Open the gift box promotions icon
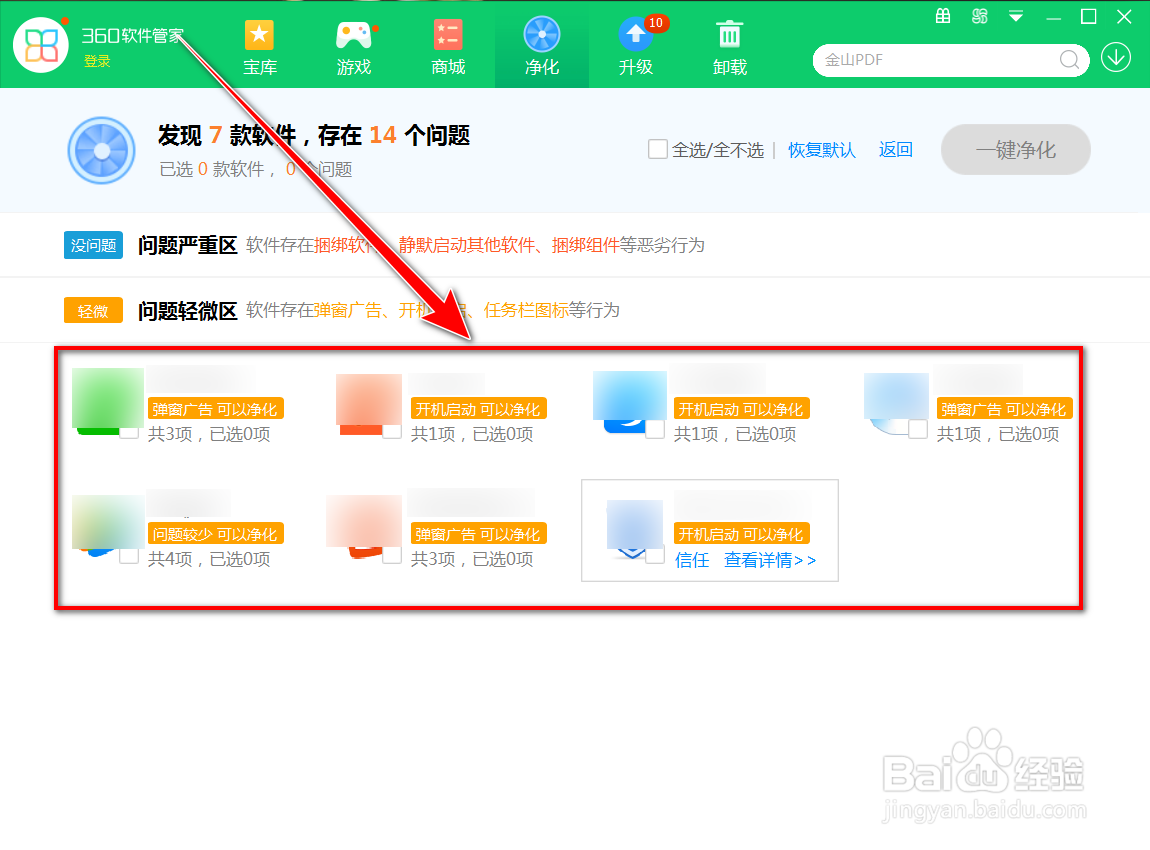 (941, 16)
